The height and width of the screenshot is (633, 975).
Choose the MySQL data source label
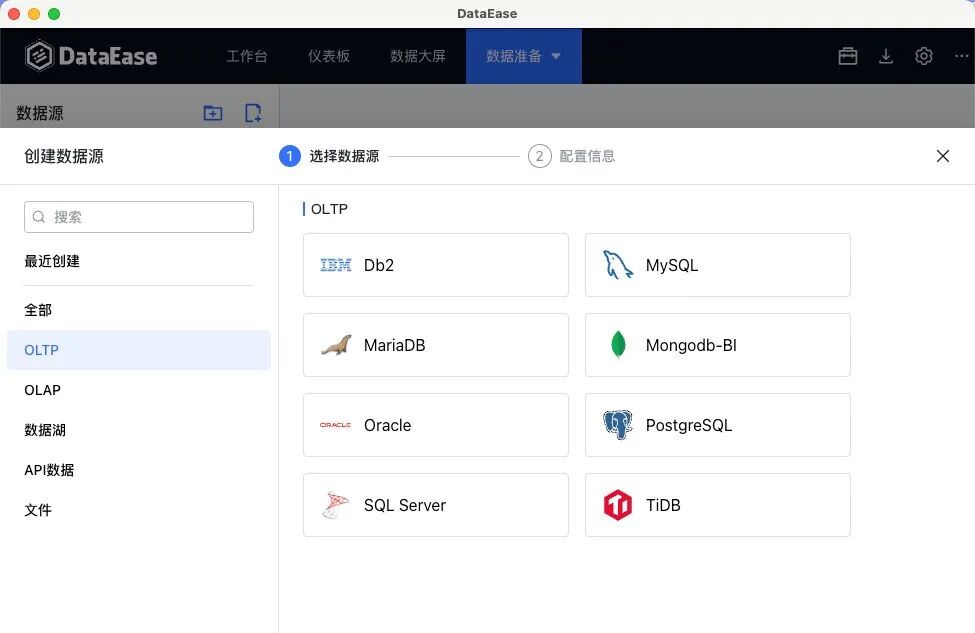coord(672,266)
